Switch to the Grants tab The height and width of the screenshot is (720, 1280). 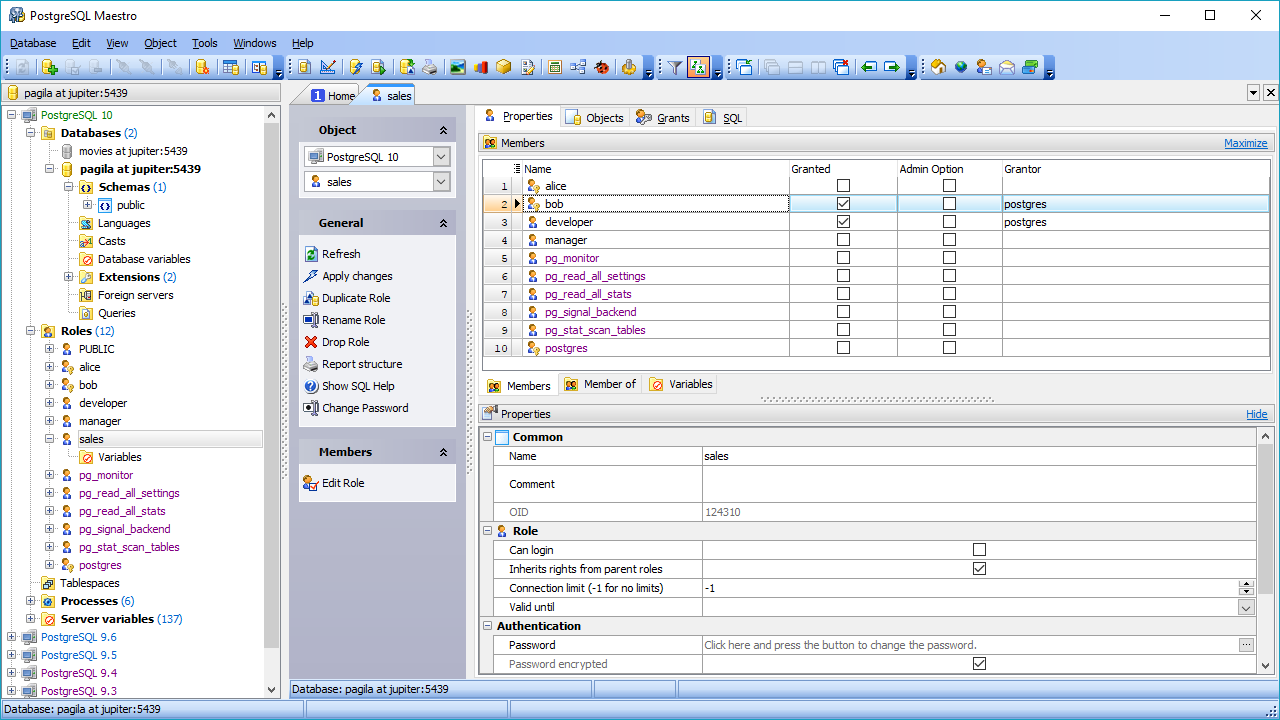click(663, 117)
